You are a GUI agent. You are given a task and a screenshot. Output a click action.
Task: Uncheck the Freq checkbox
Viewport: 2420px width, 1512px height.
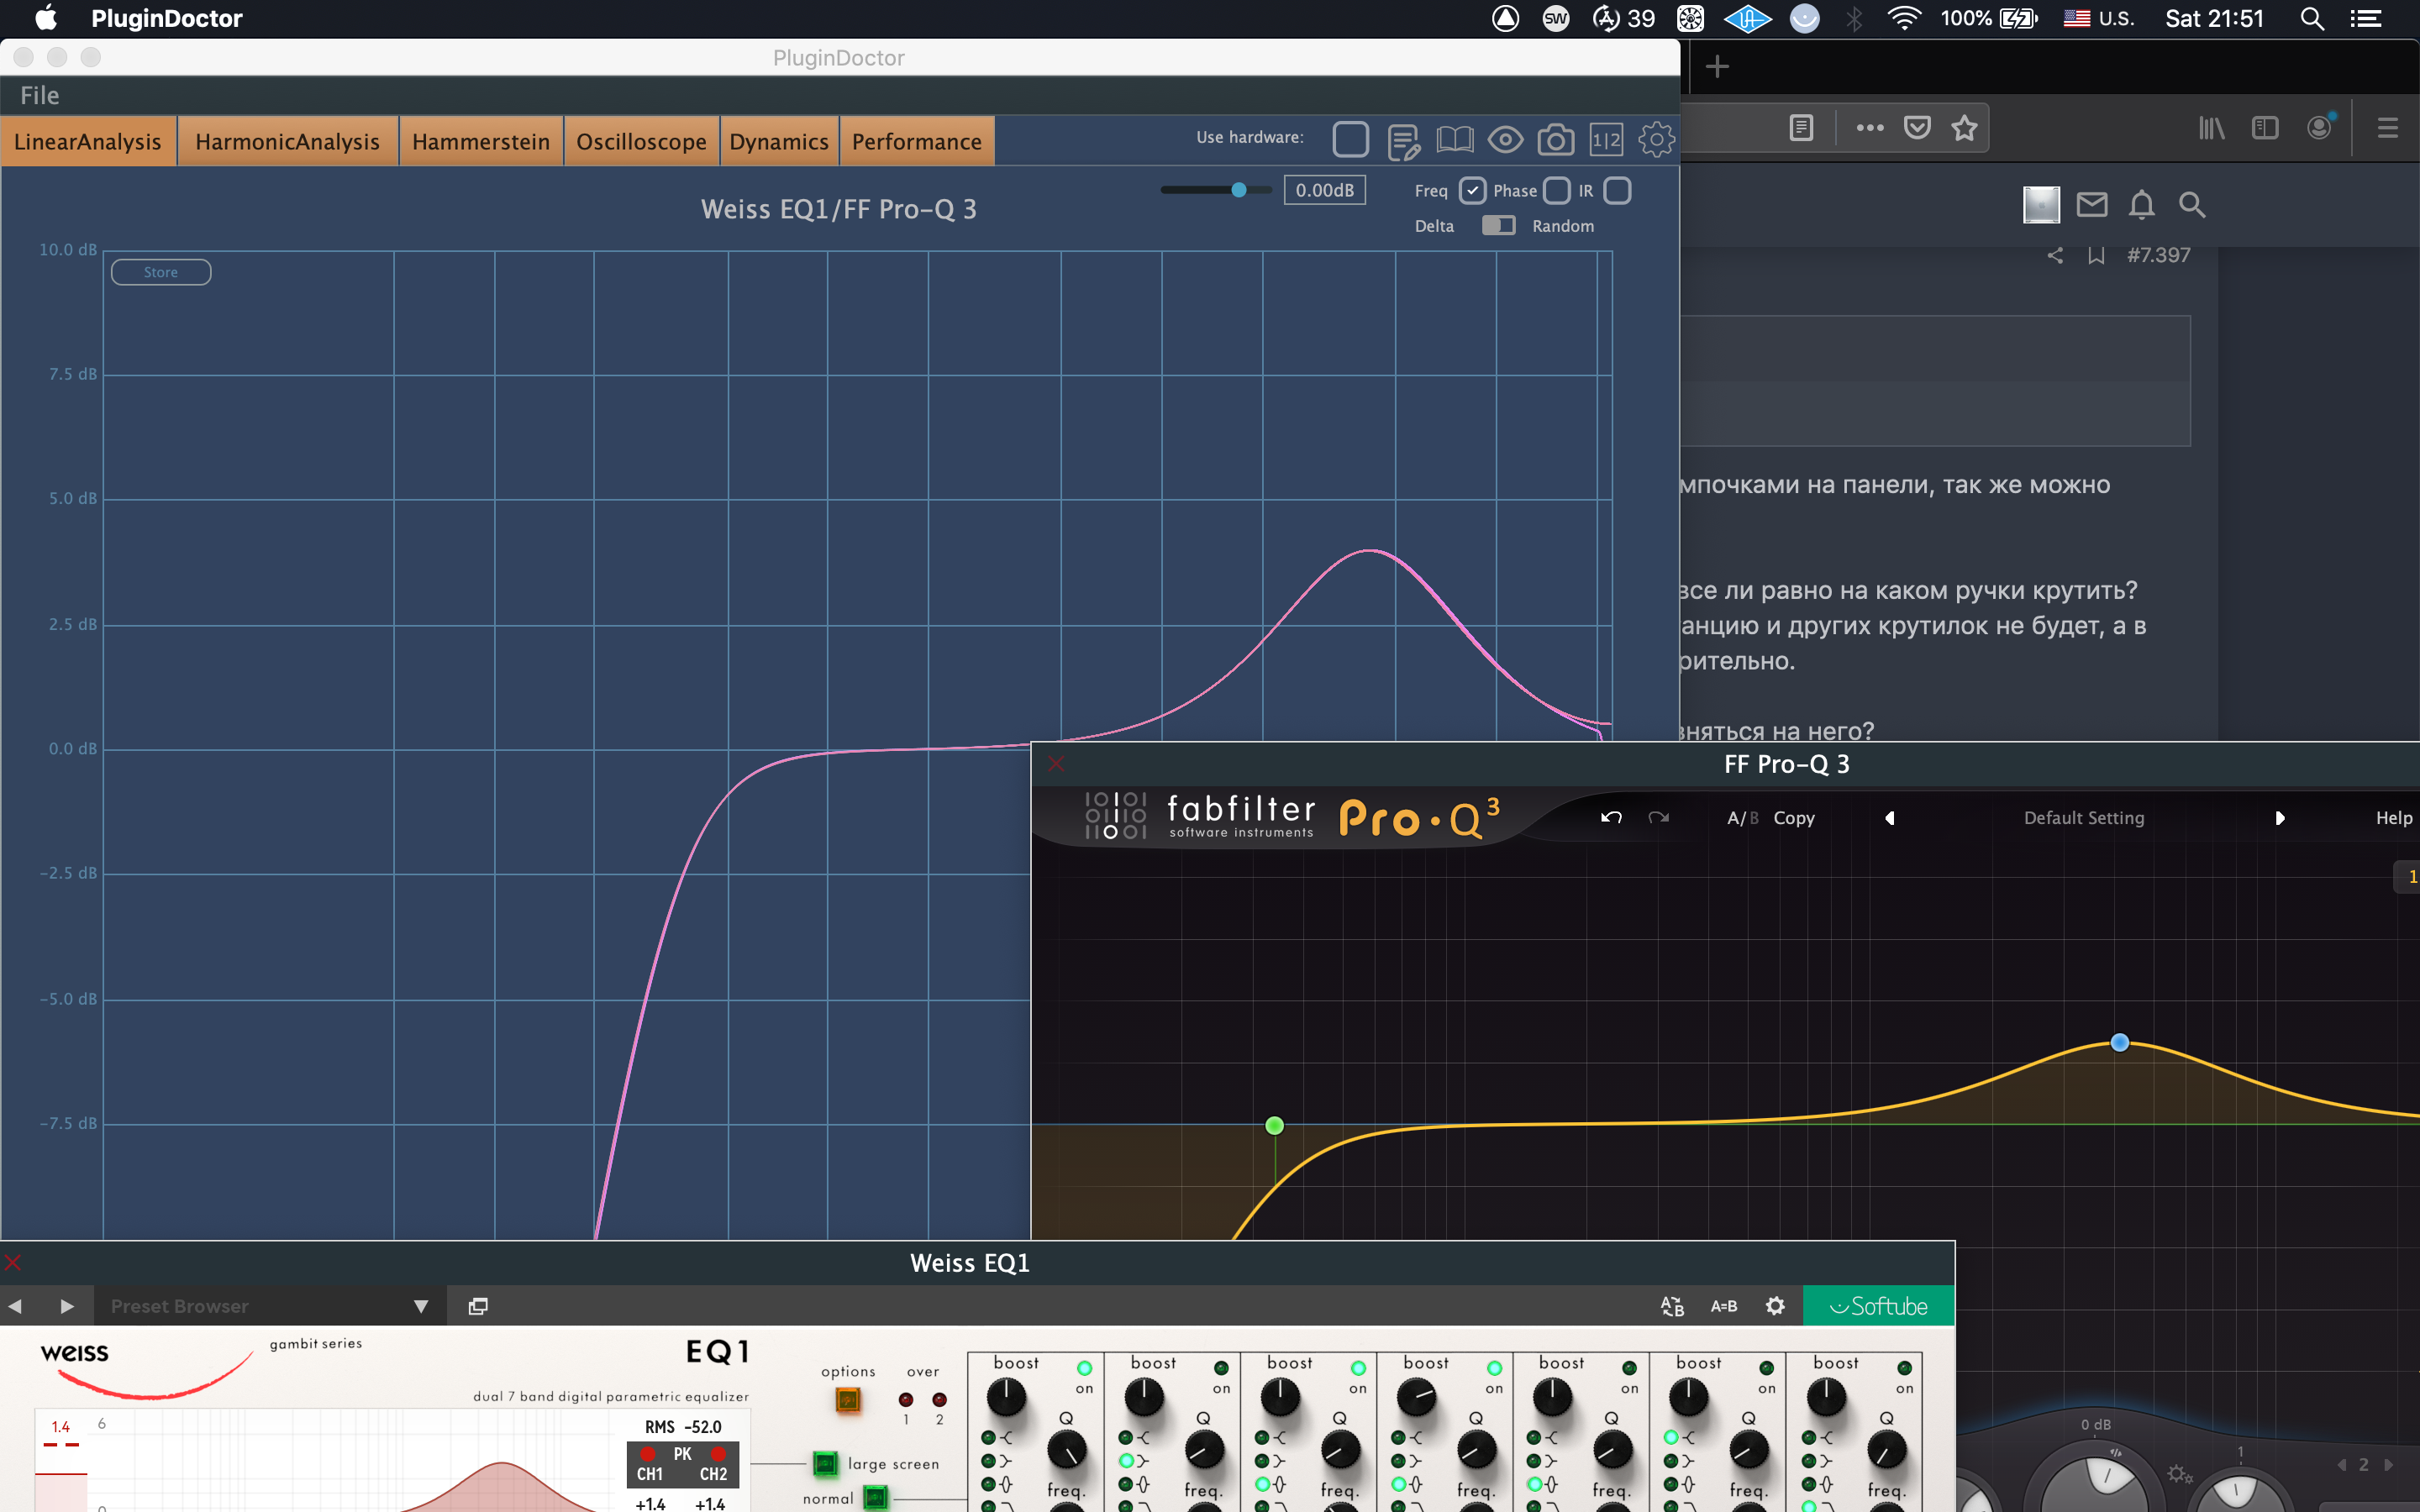1472,190
